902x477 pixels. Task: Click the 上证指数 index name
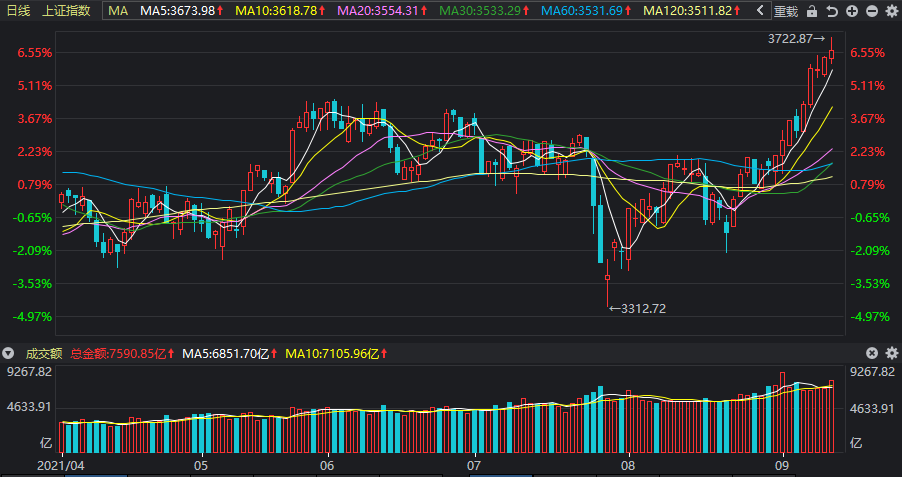click(66, 10)
